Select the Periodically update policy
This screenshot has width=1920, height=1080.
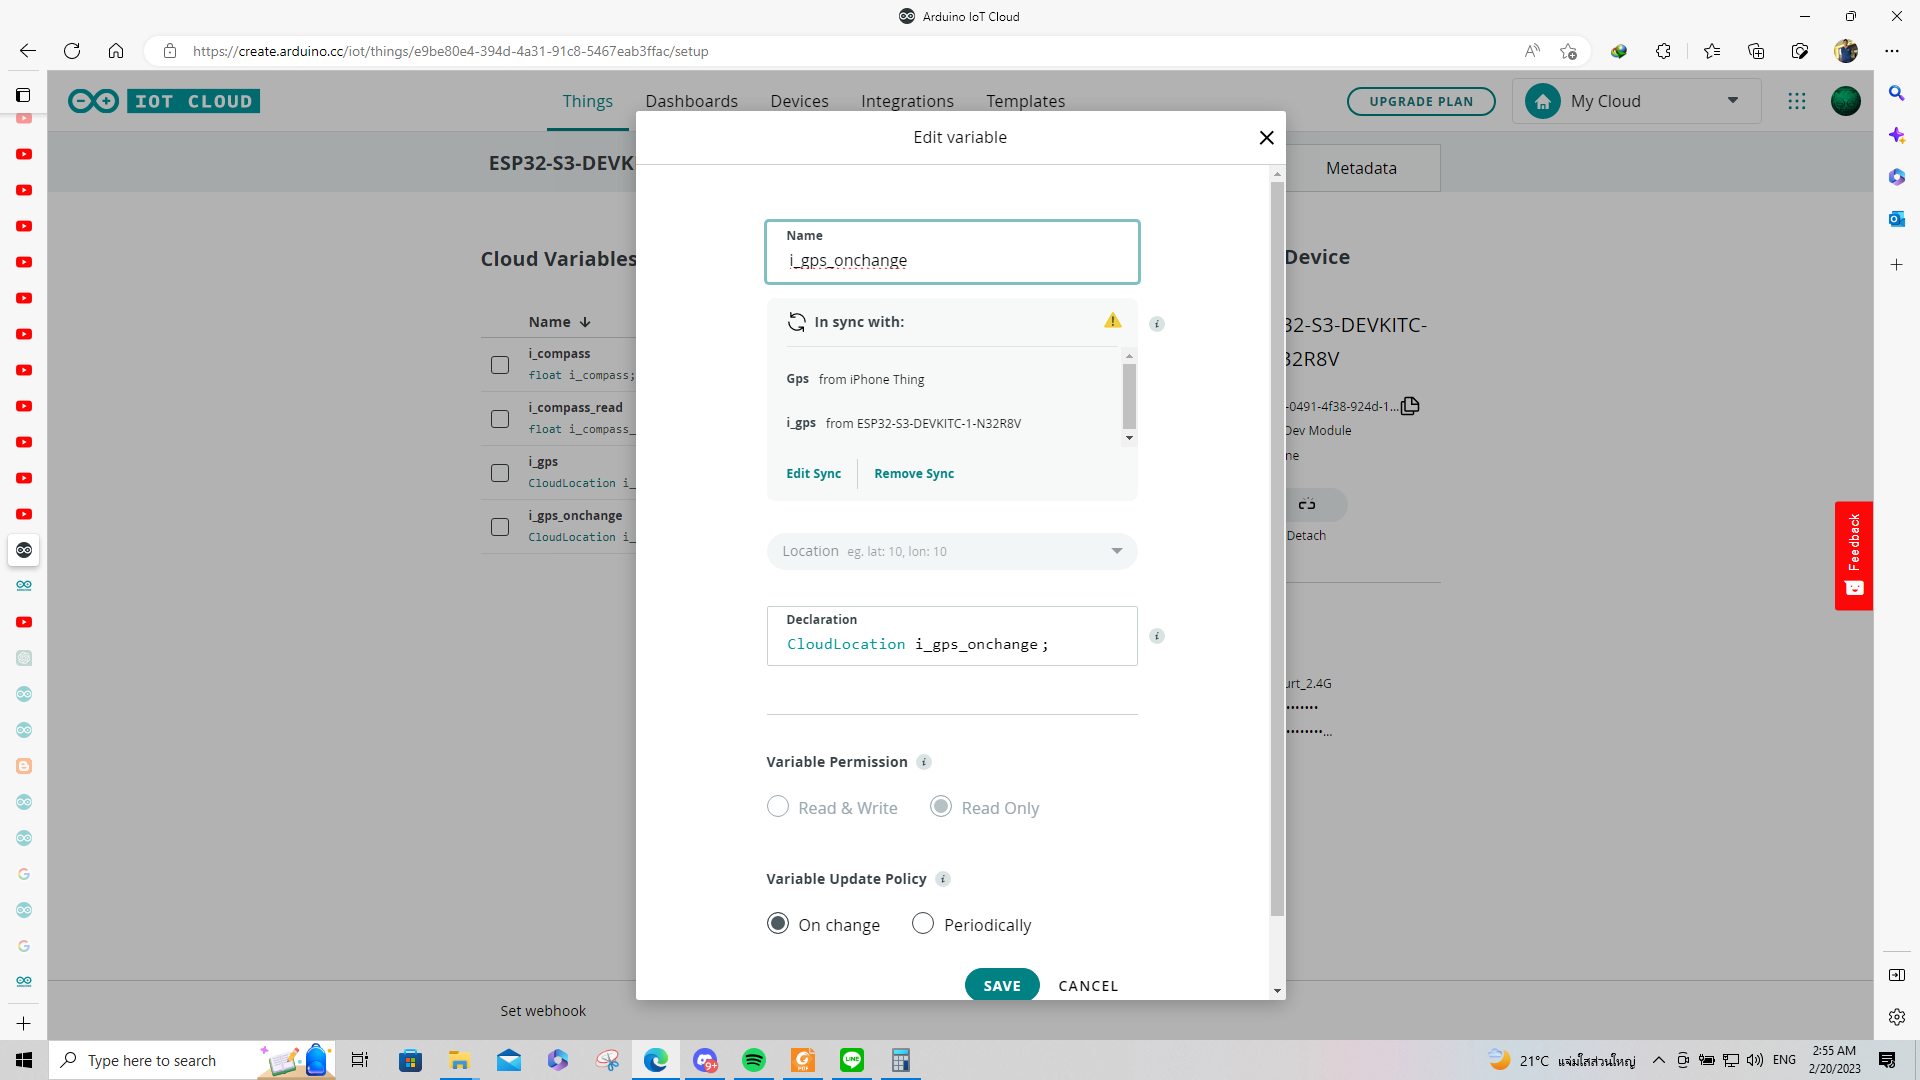point(923,924)
